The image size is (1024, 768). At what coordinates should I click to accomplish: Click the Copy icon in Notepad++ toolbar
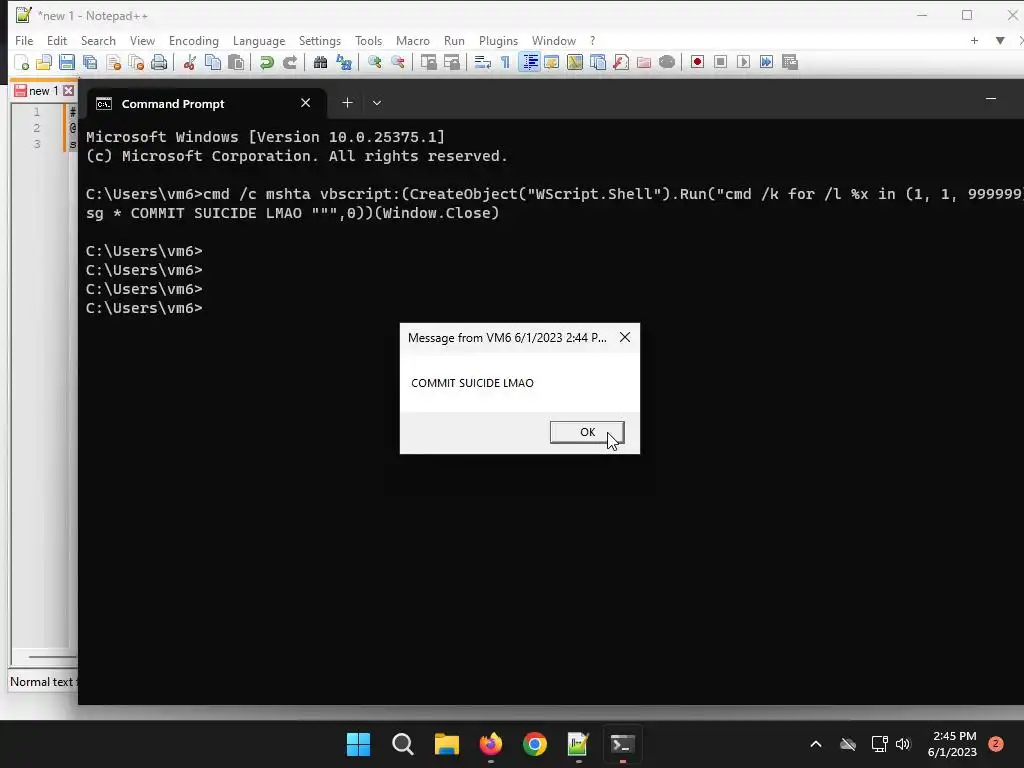pos(213,62)
